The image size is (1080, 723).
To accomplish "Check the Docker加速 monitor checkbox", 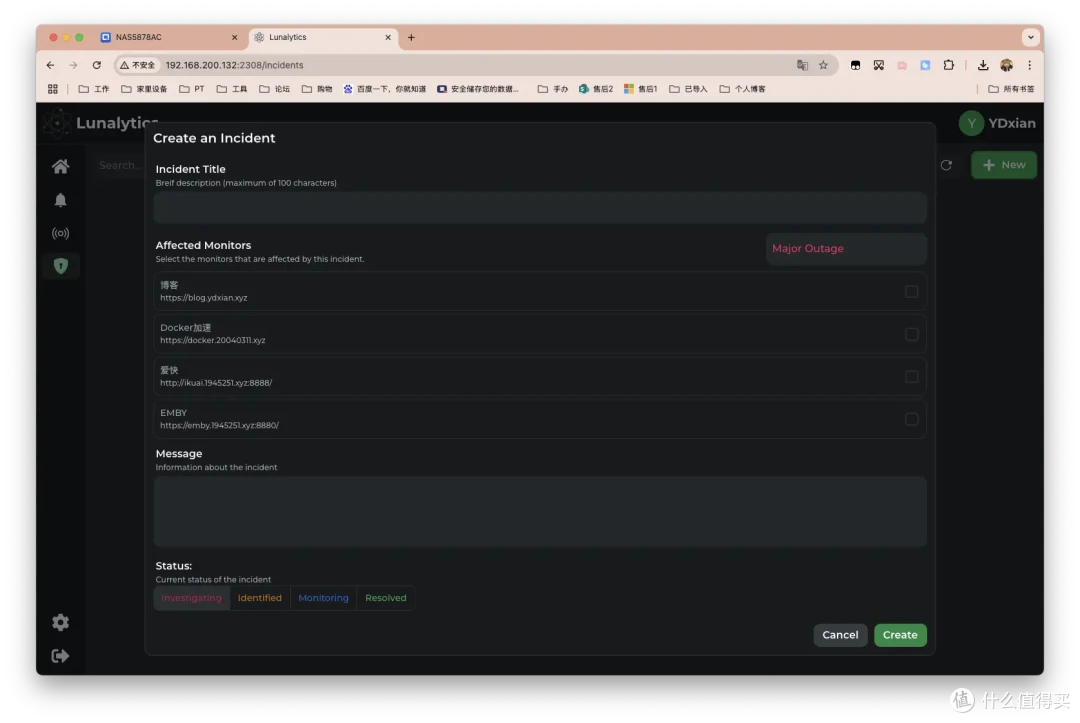I will point(911,335).
